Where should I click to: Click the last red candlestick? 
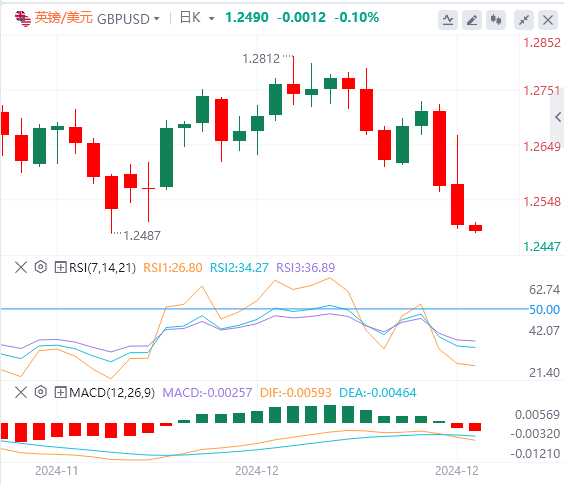pyautogui.click(x=476, y=228)
